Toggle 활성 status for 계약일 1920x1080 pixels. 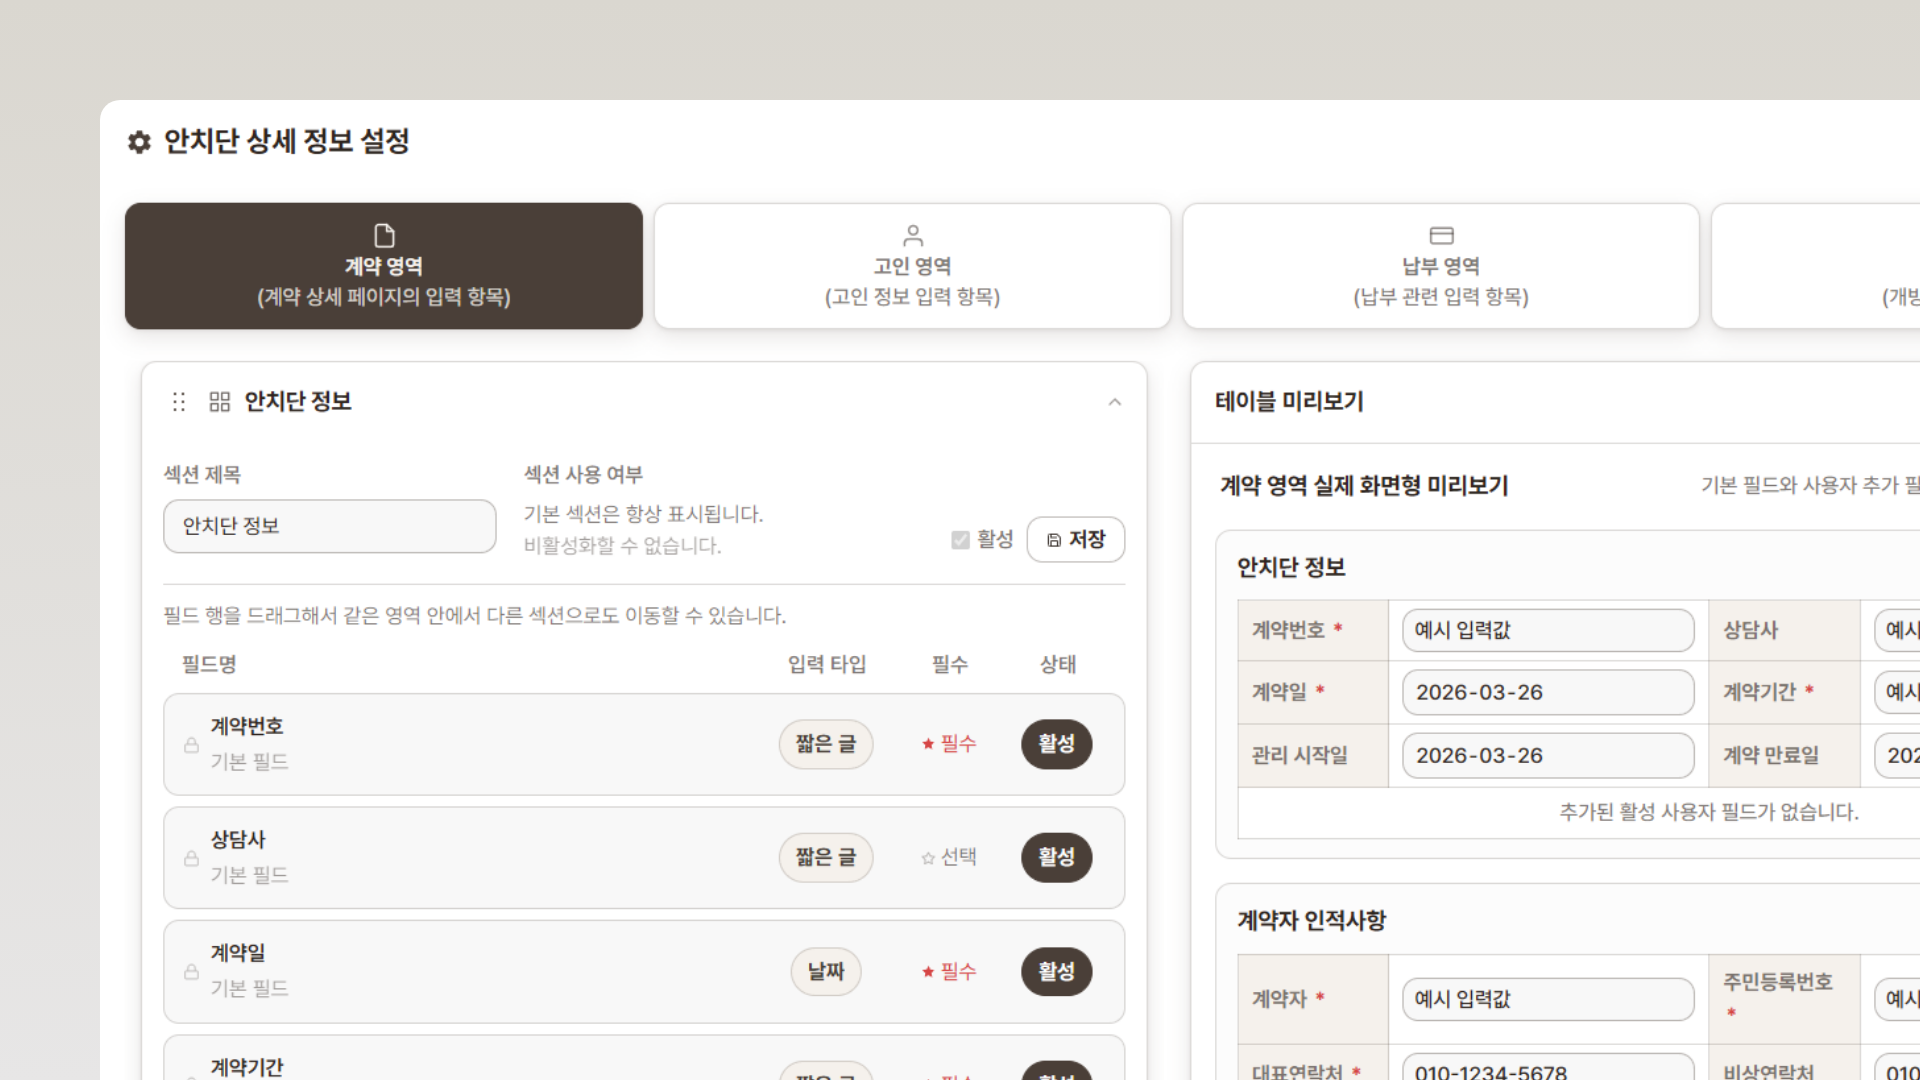click(x=1056, y=971)
